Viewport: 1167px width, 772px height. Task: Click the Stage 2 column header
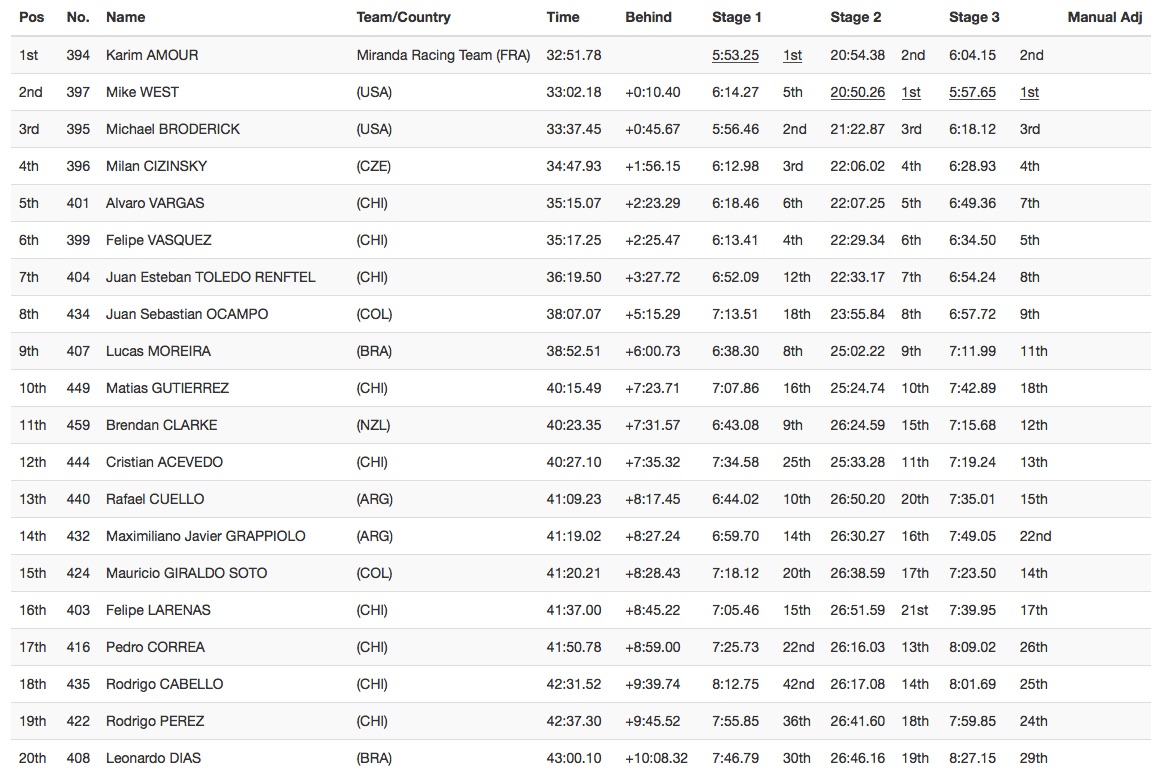(855, 17)
